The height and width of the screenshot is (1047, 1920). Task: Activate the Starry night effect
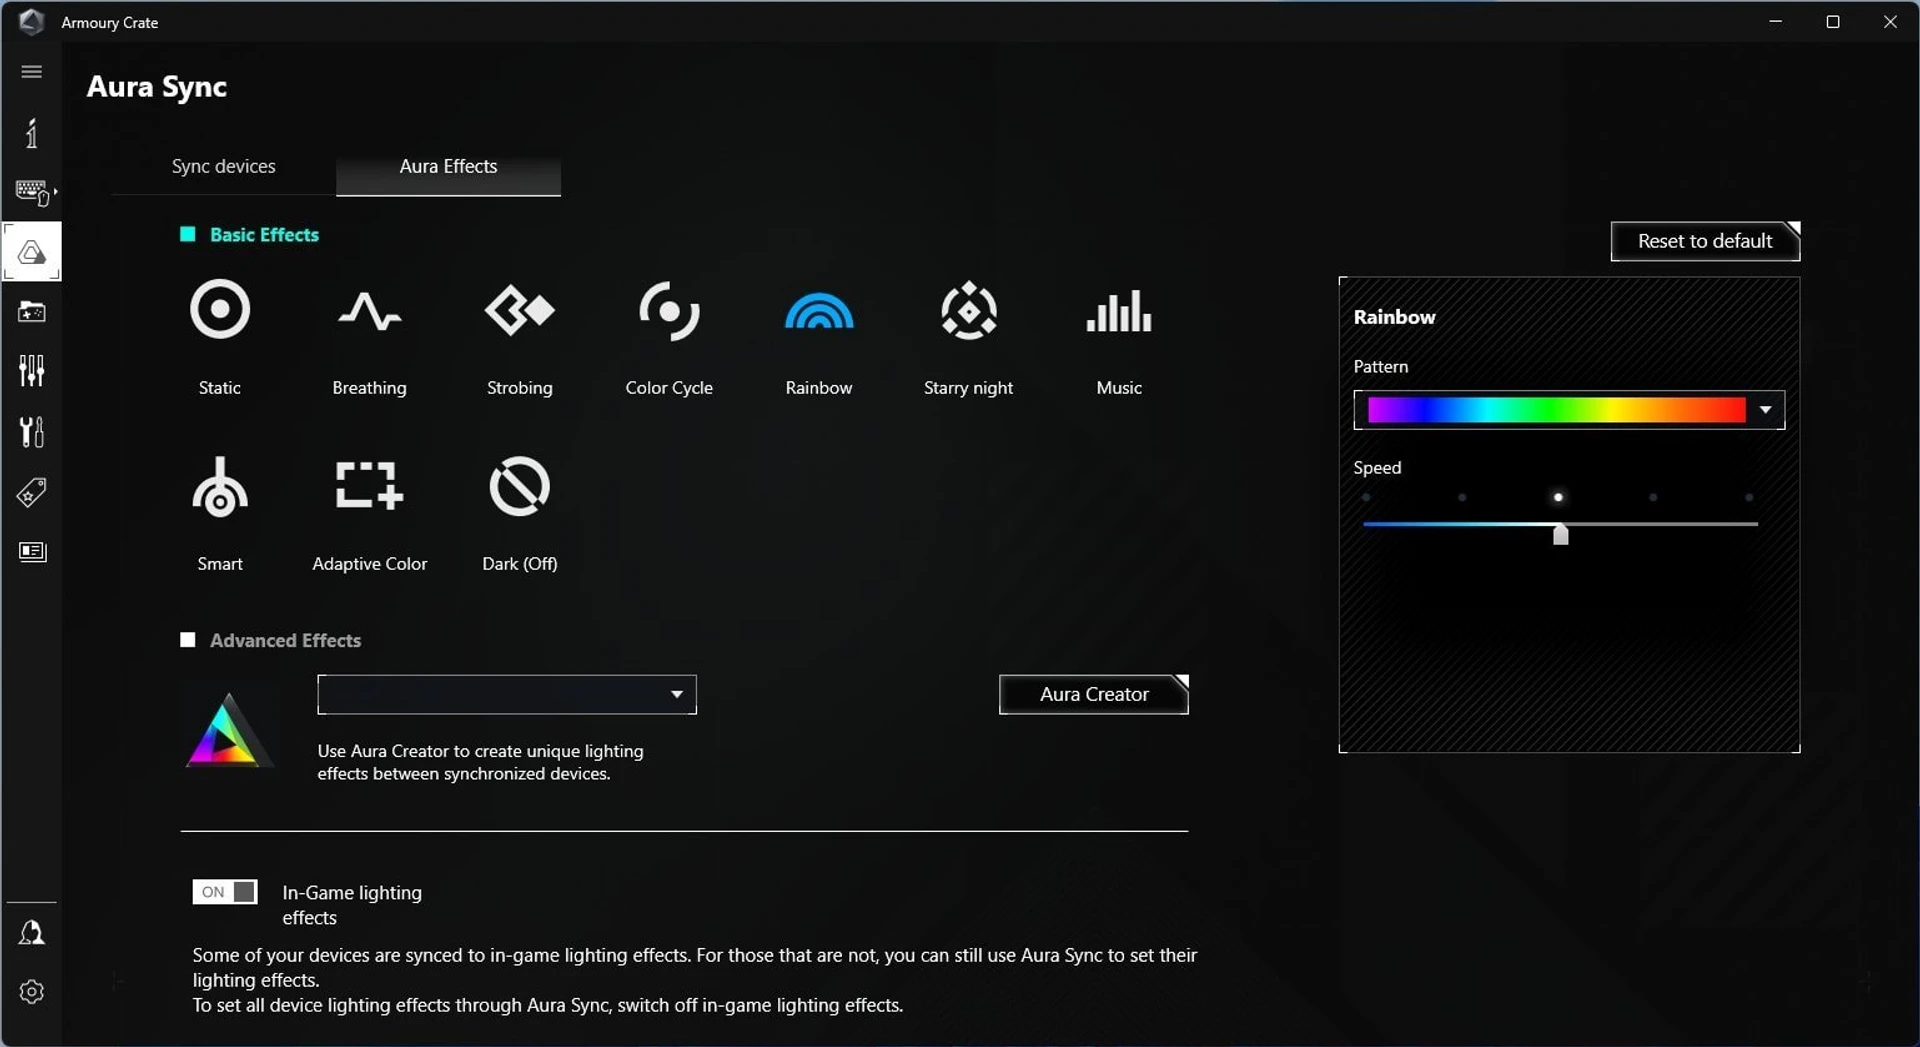968,310
